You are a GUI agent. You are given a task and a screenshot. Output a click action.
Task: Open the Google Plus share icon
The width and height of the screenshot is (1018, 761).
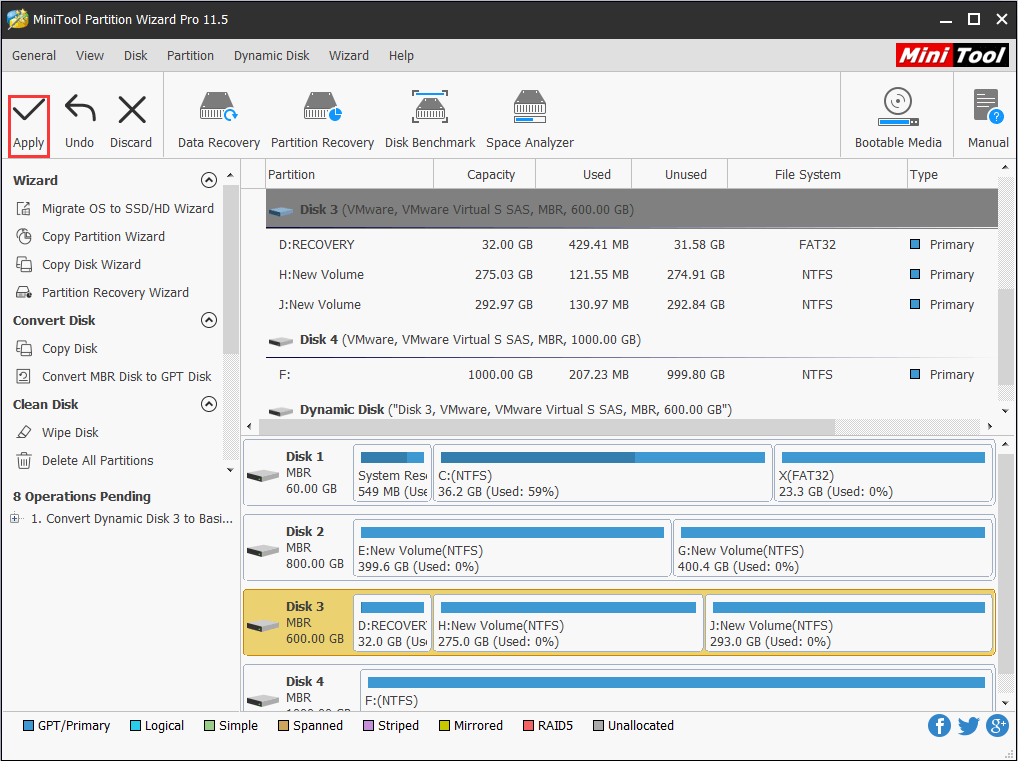(x=997, y=725)
